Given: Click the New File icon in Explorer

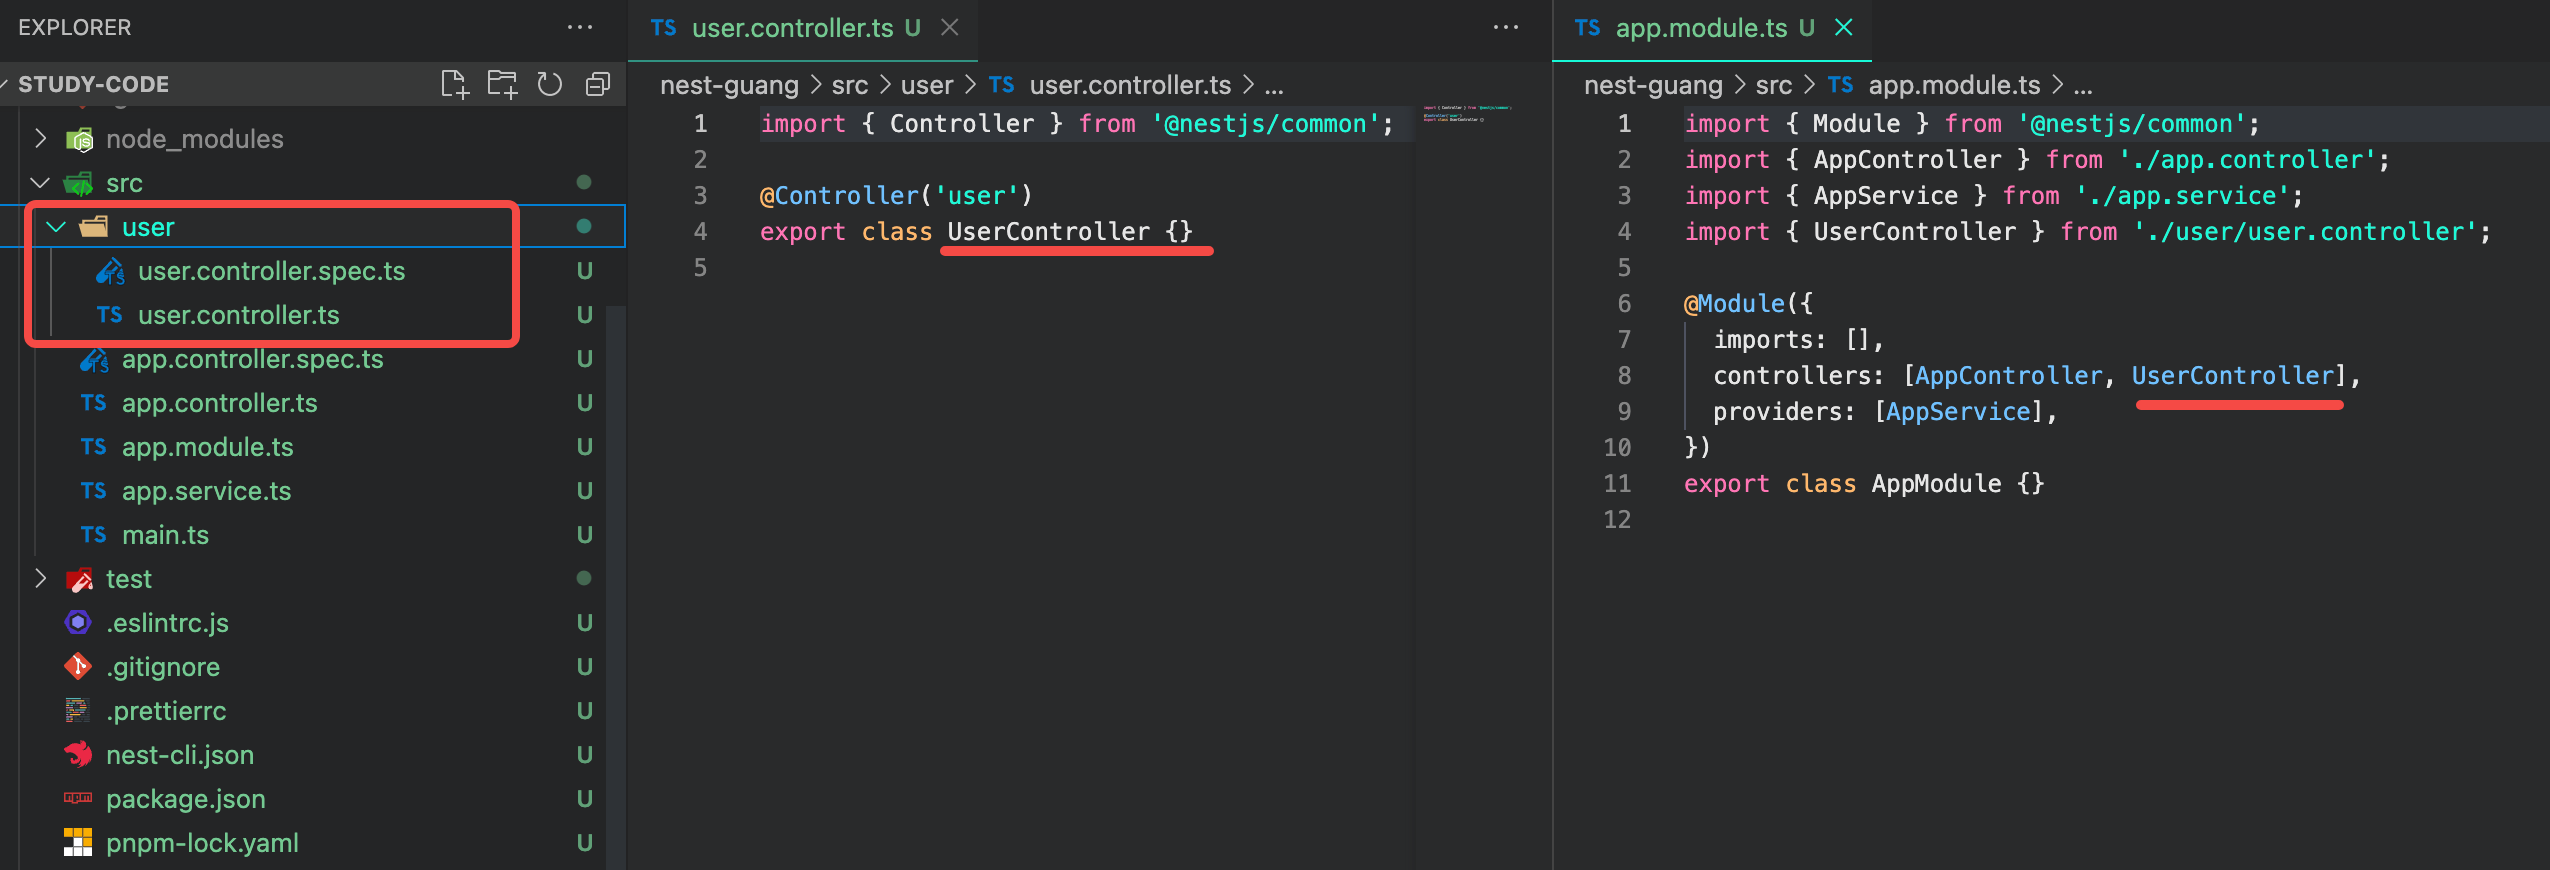Looking at the screenshot, I should point(455,84).
